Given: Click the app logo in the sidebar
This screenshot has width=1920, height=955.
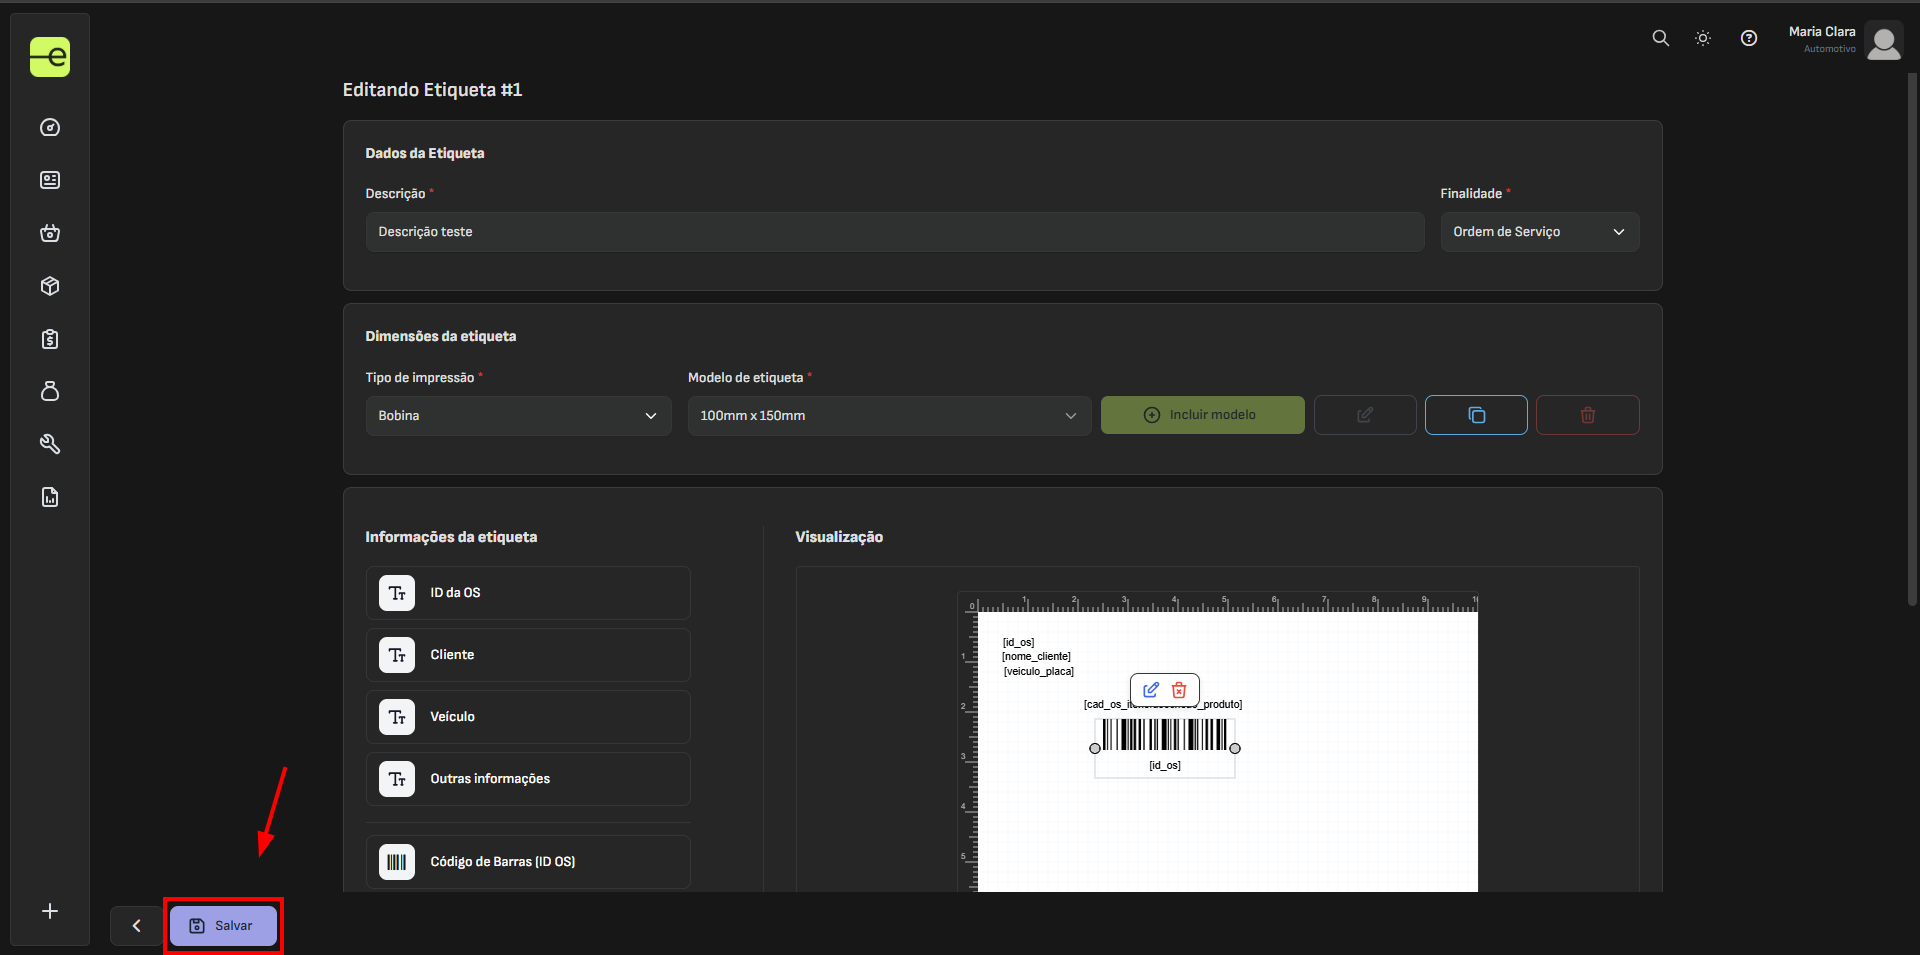Looking at the screenshot, I should pyautogui.click(x=50, y=57).
